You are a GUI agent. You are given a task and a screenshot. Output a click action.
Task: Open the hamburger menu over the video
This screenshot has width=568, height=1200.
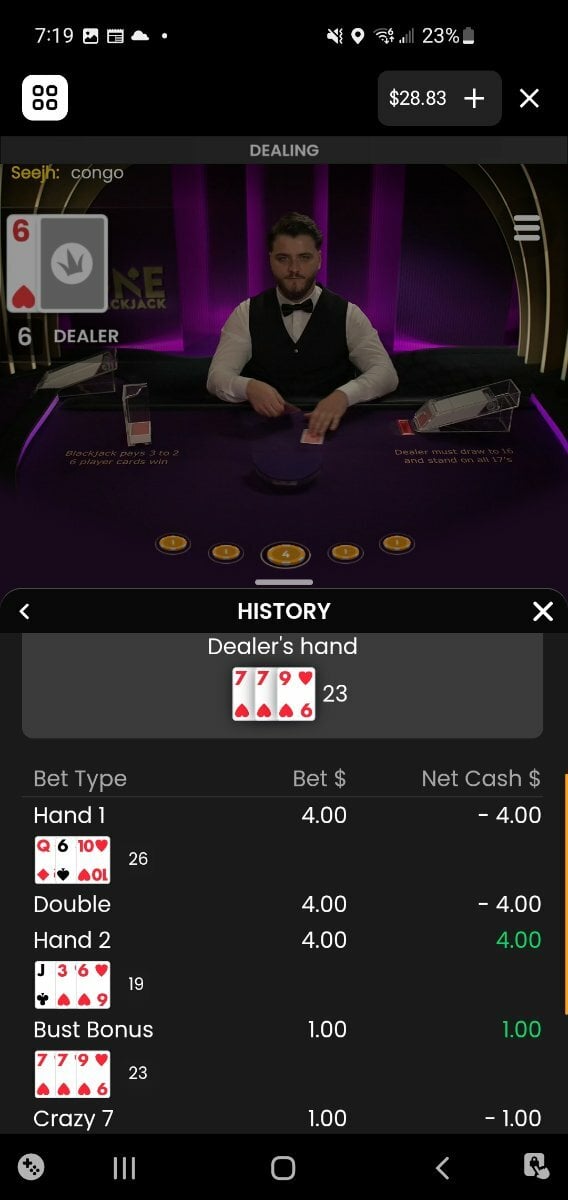tap(527, 228)
